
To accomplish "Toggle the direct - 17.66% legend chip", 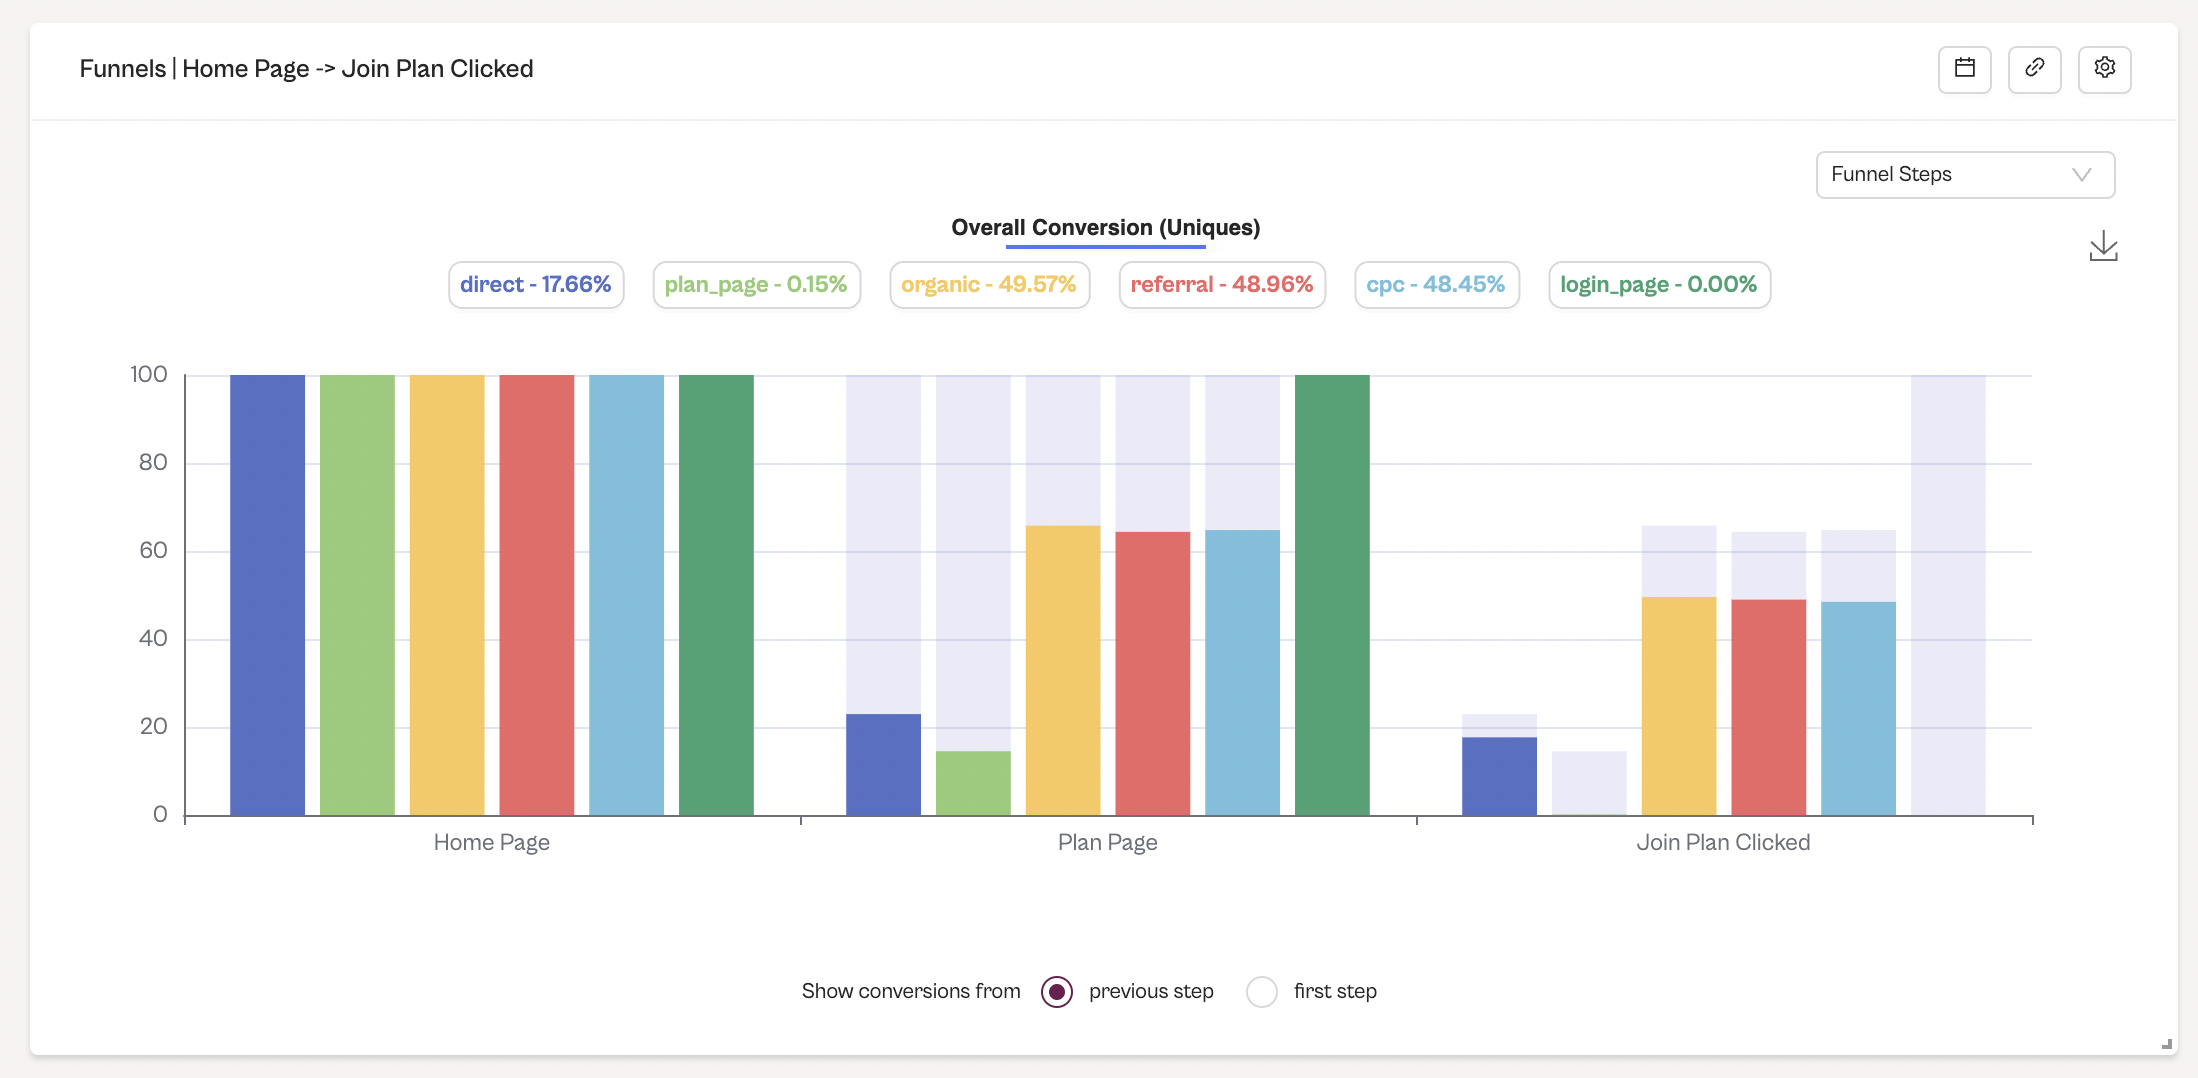I will point(536,285).
